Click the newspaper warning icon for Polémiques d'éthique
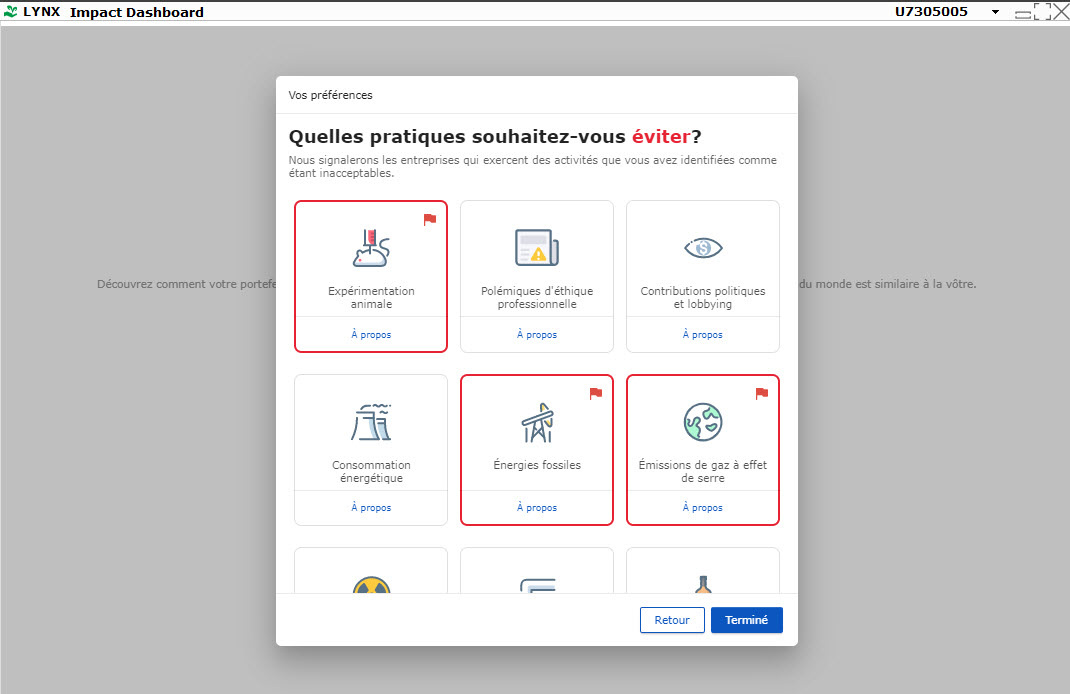The height and width of the screenshot is (694, 1070). pos(537,247)
